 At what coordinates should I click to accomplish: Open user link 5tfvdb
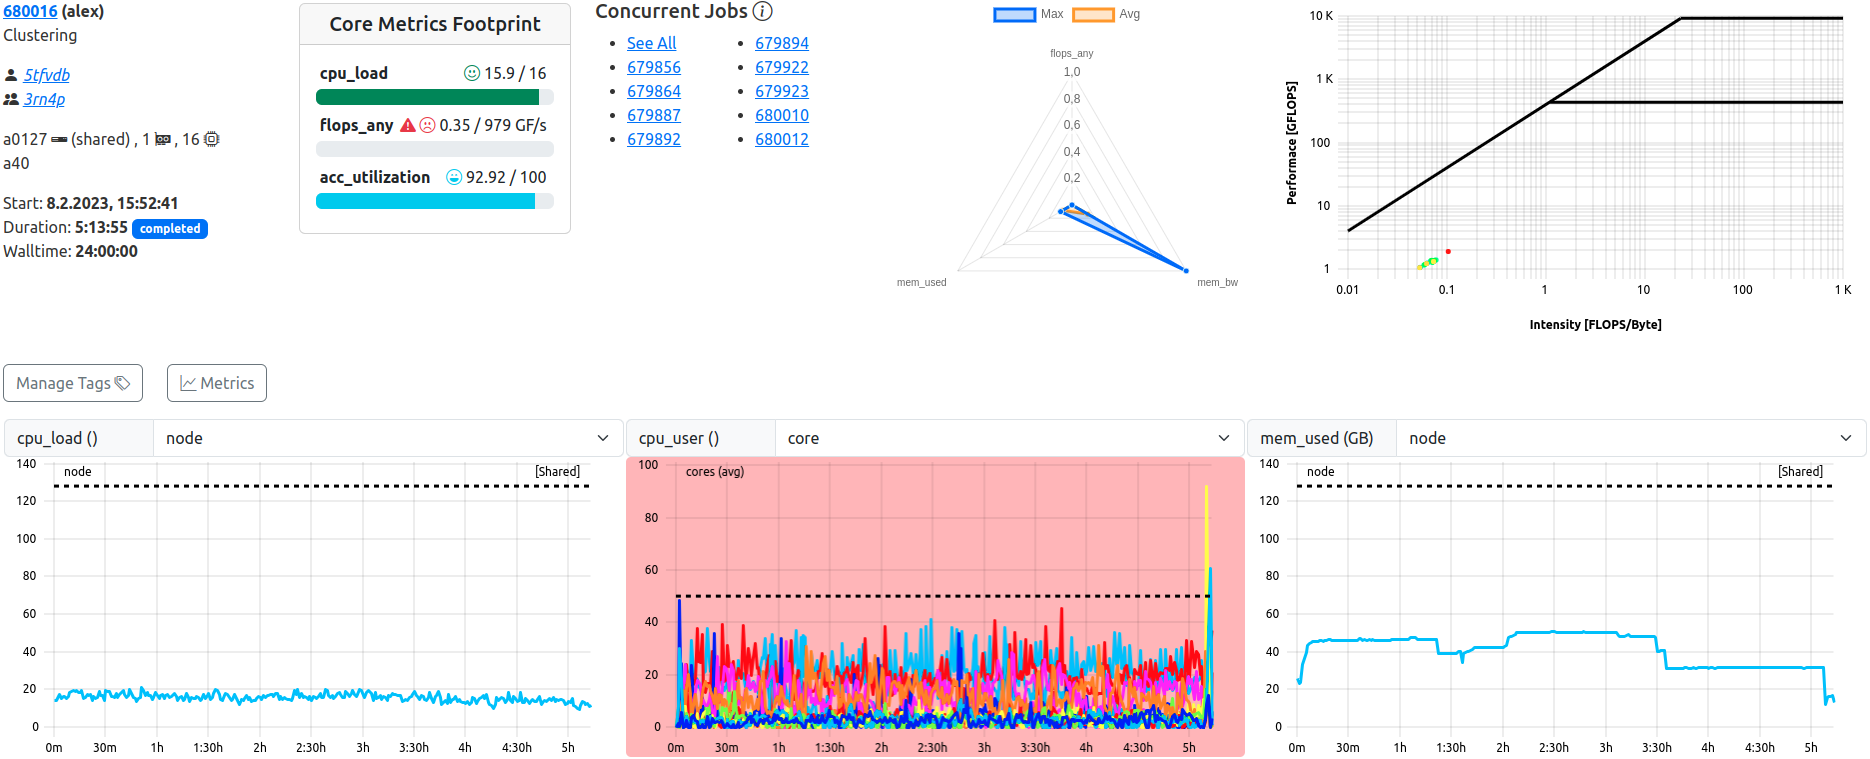(x=47, y=75)
